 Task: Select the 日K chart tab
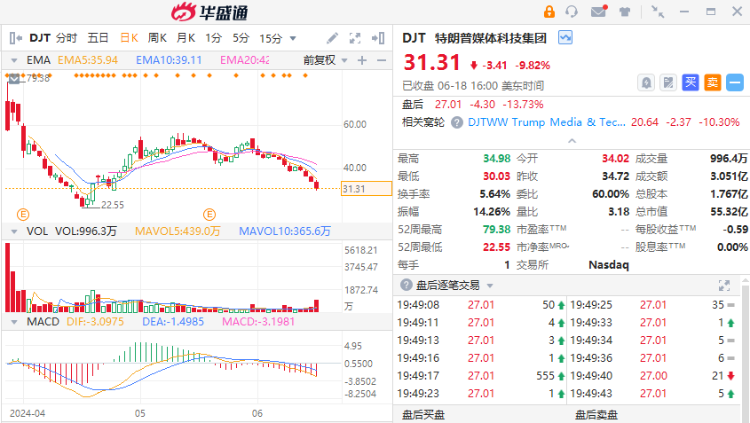click(x=129, y=38)
